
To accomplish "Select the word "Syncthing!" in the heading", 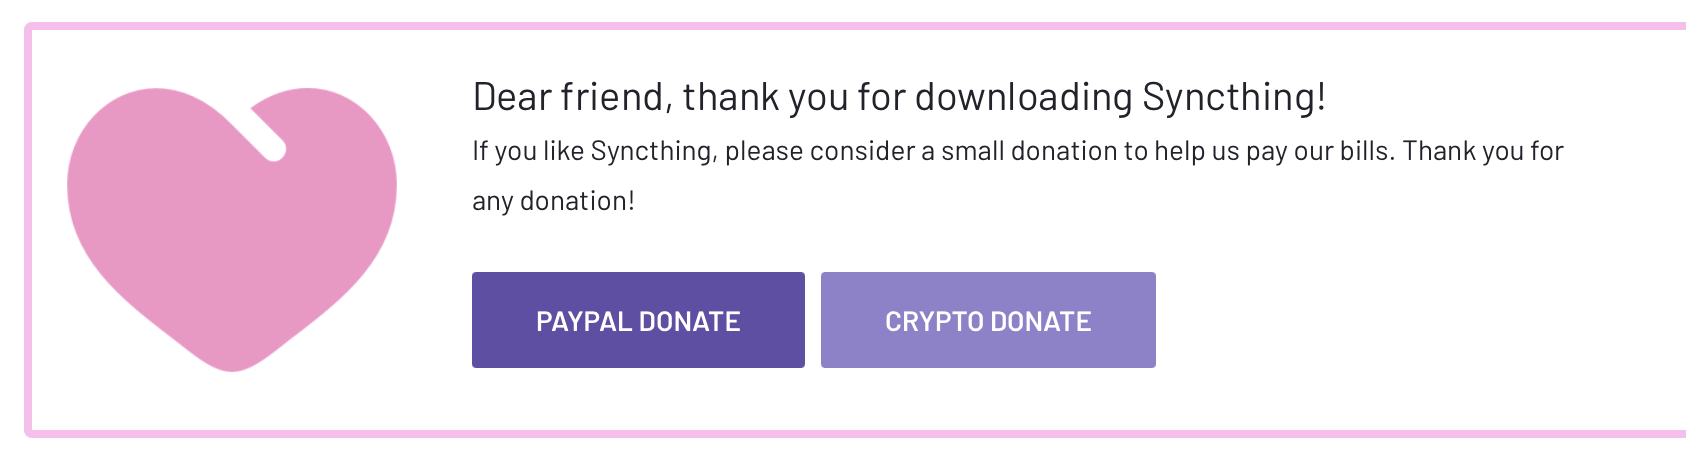I will tap(1234, 97).
